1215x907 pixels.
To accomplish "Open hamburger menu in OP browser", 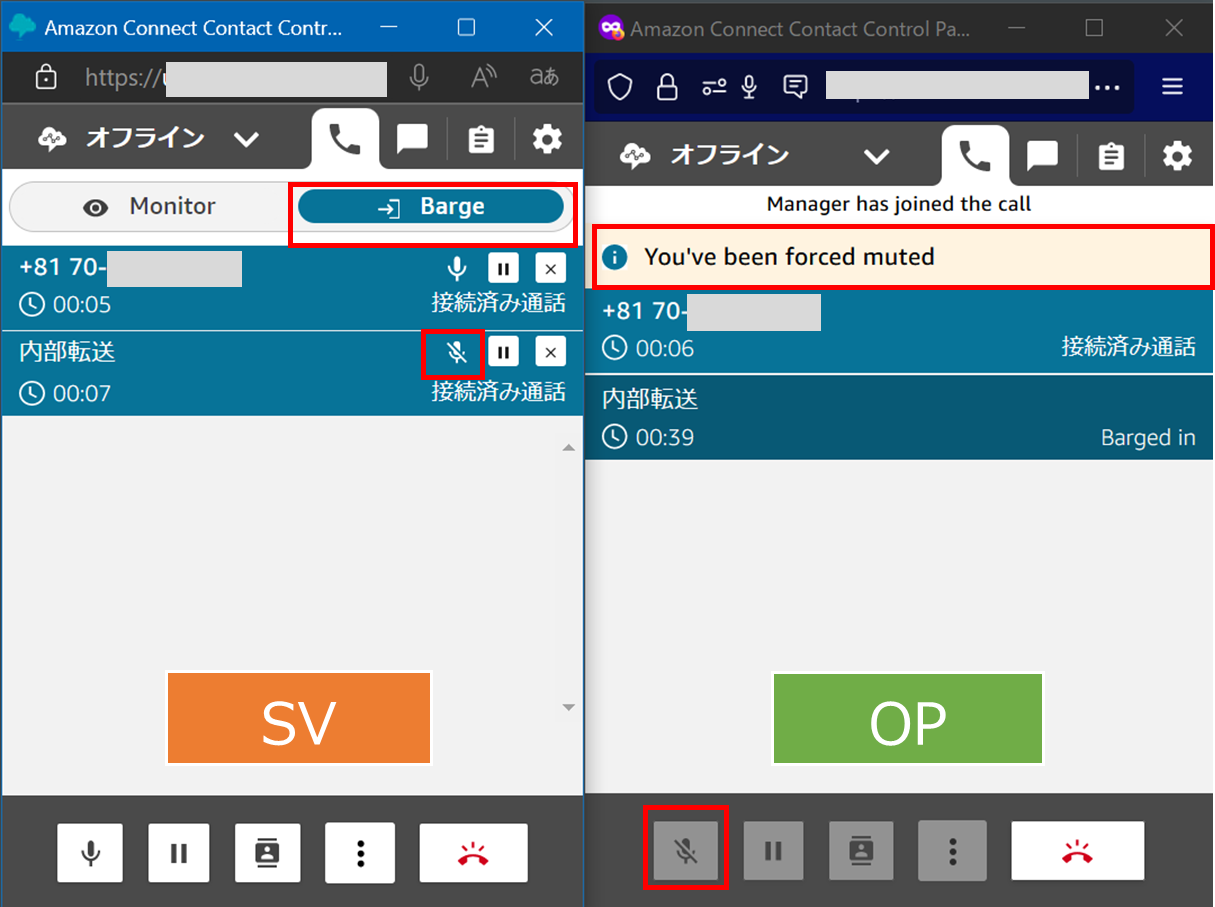I will (1172, 87).
